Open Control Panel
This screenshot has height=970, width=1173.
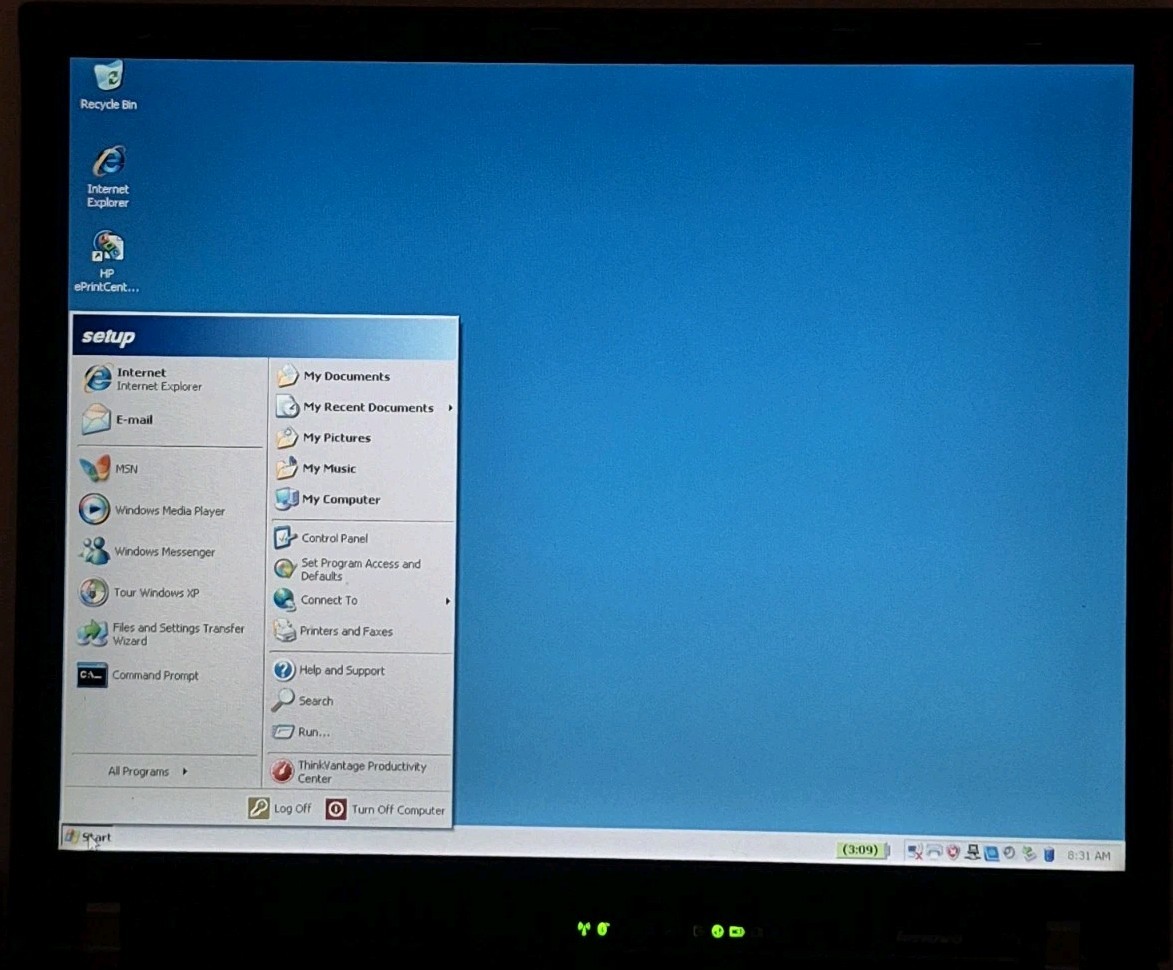362,538
